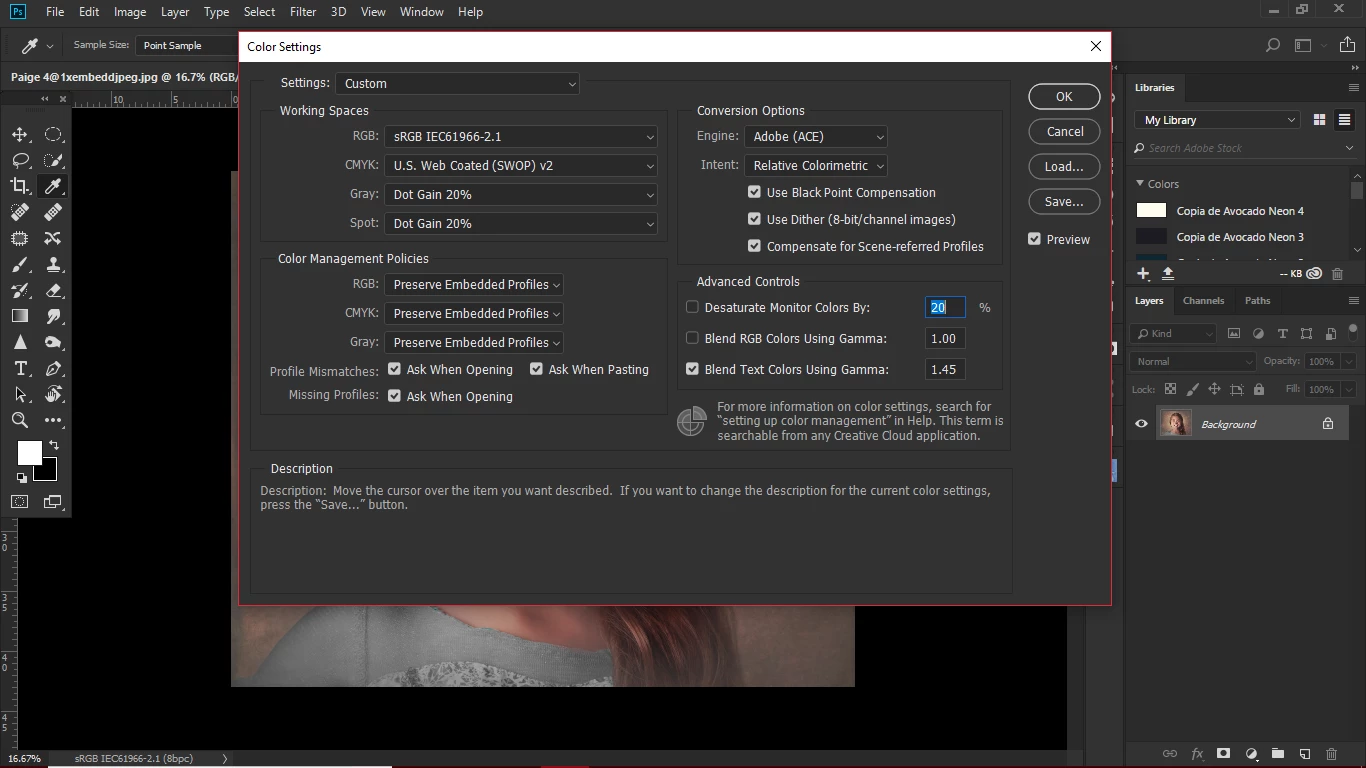
Task: Uncheck Ask When Pasting
Action: tap(537, 369)
